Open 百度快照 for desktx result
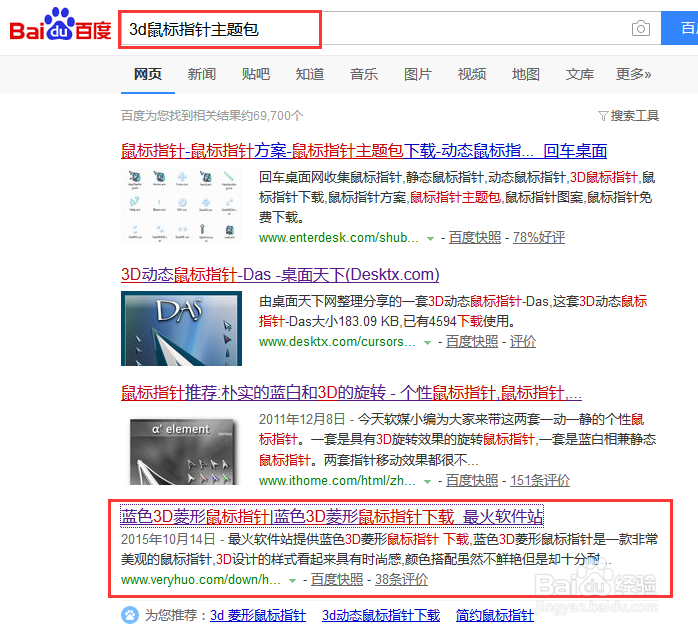 coord(472,342)
